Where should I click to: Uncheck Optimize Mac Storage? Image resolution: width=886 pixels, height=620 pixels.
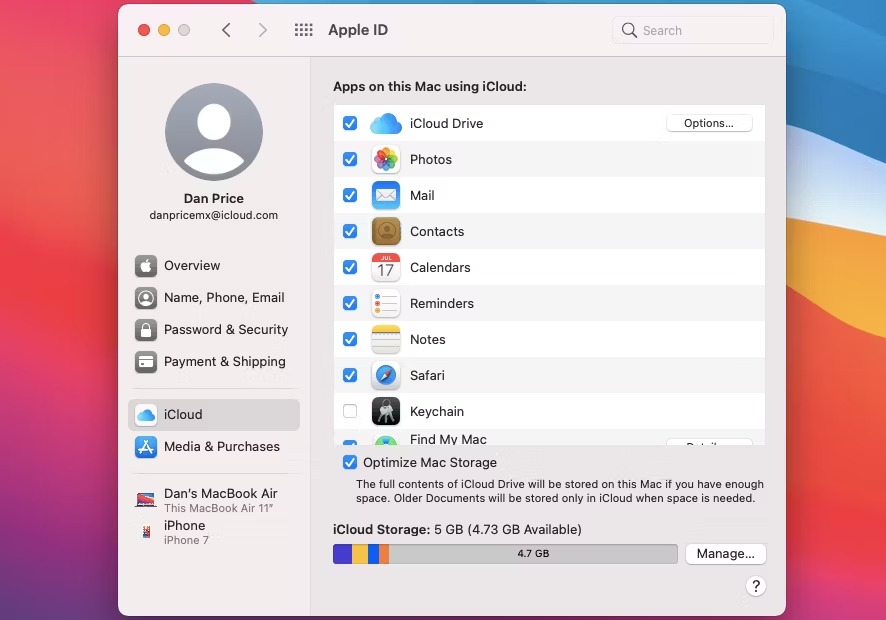351,462
